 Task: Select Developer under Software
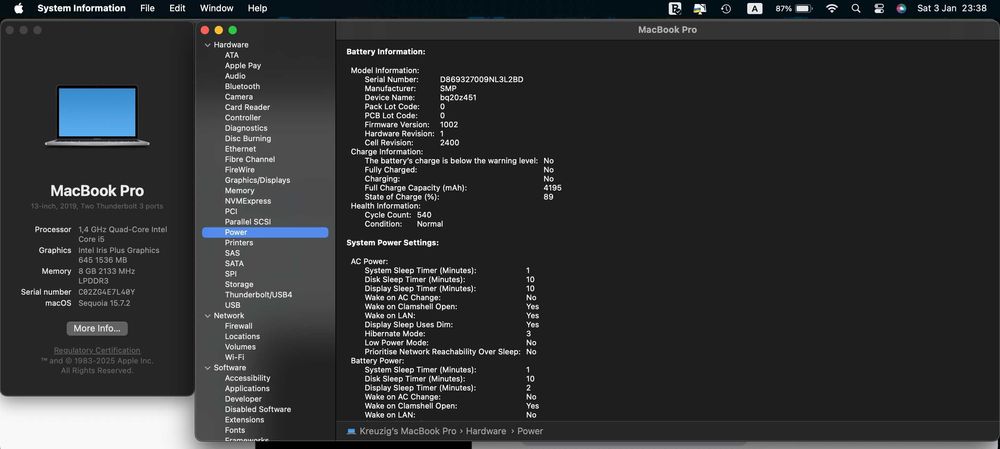pos(243,399)
